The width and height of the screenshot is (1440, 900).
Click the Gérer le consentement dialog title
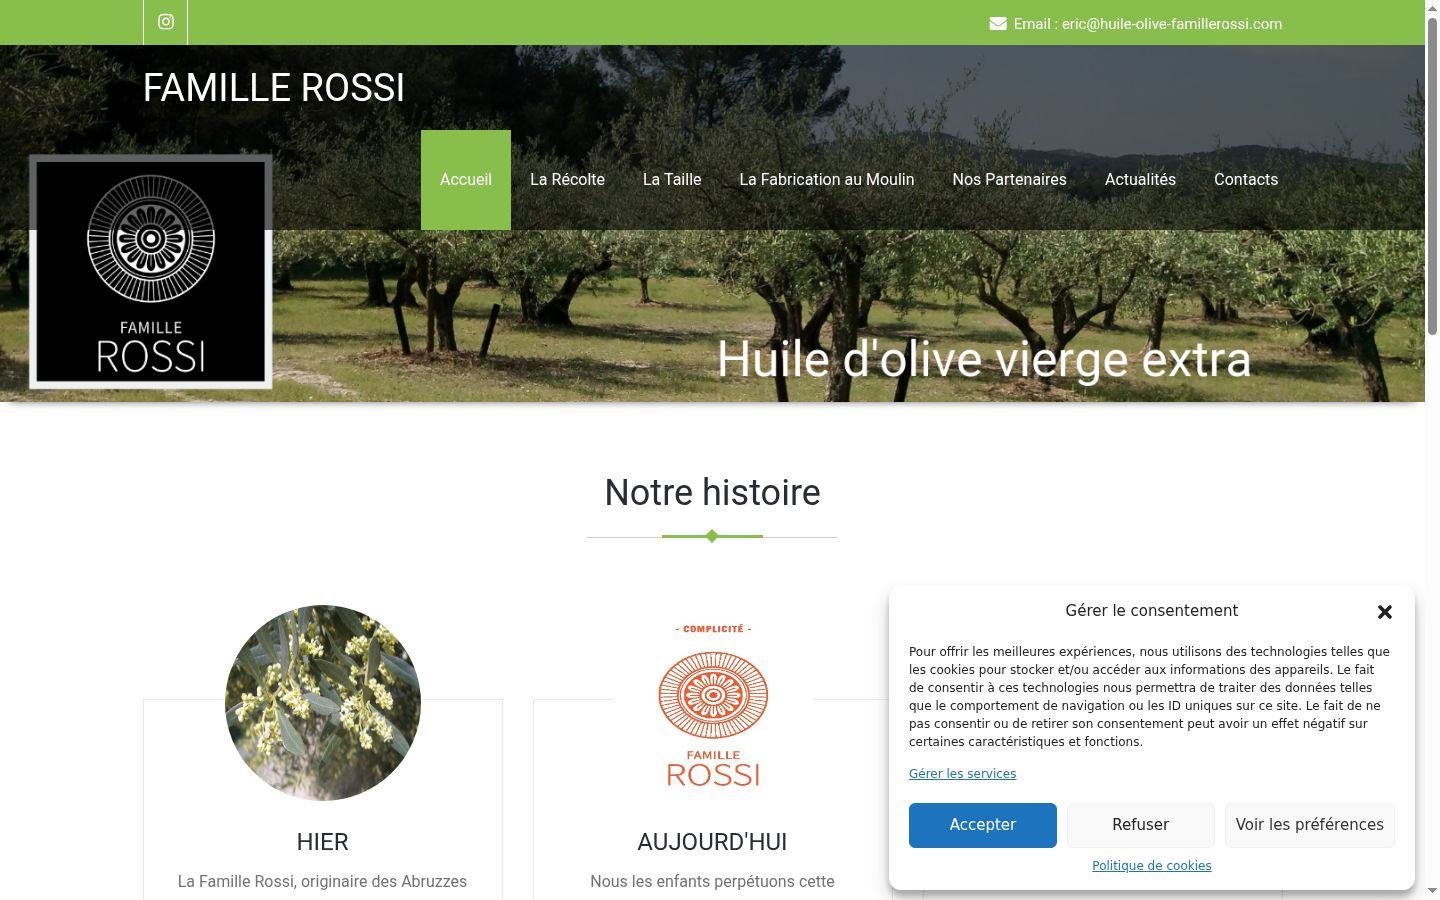1152,611
